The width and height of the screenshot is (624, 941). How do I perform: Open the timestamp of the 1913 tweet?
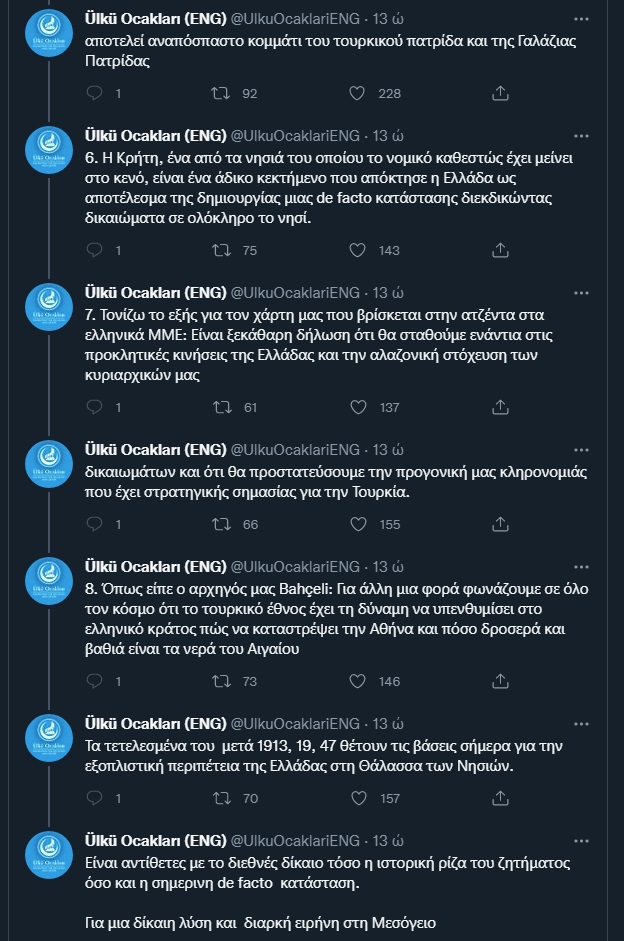point(387,723)
